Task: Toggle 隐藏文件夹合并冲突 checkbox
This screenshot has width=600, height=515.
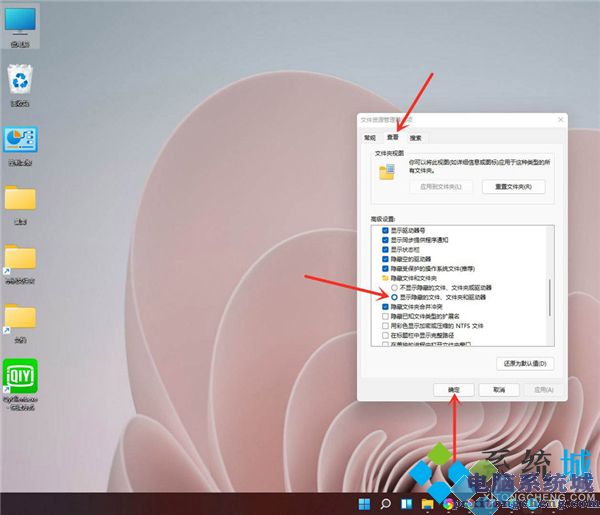Action: (x=385, y=306)
